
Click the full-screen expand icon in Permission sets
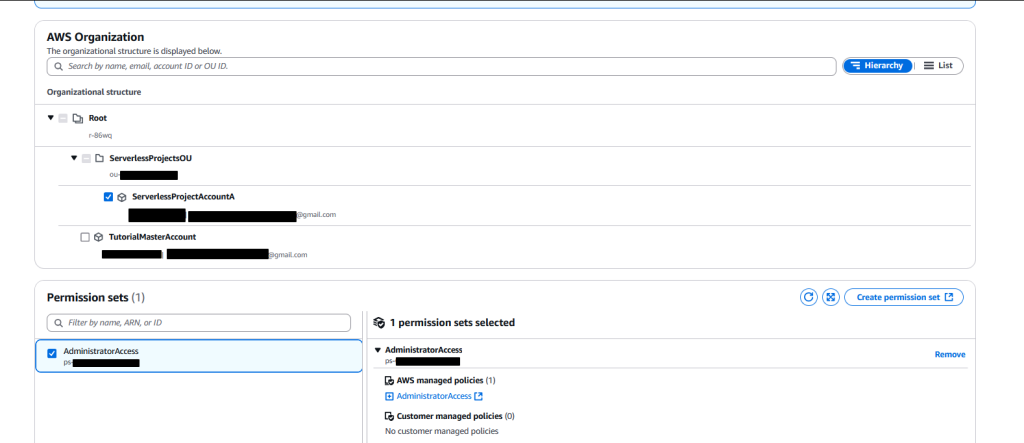[831, 297]
